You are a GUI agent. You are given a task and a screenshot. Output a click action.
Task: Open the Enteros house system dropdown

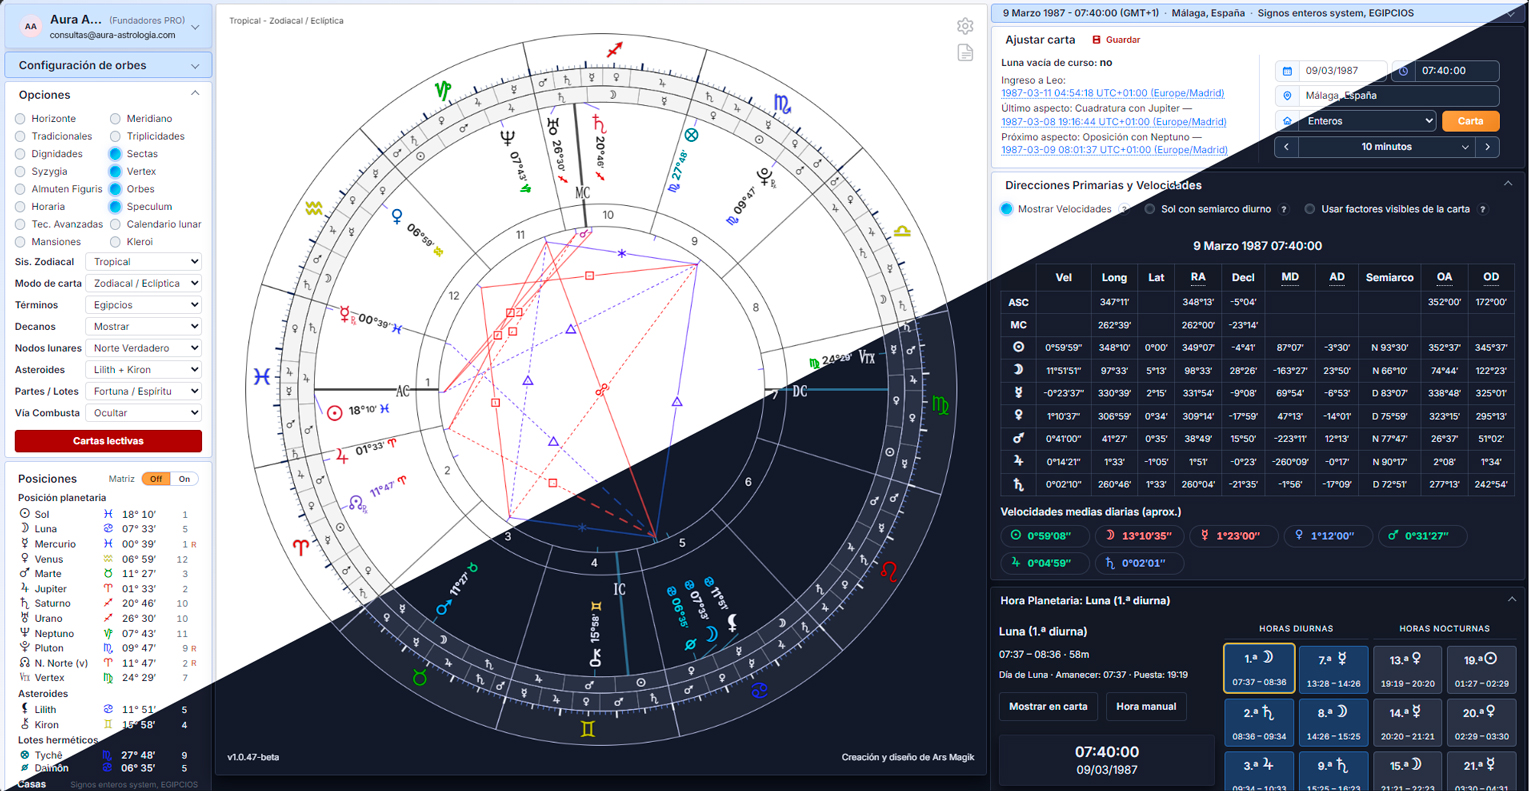point(1367,121)
